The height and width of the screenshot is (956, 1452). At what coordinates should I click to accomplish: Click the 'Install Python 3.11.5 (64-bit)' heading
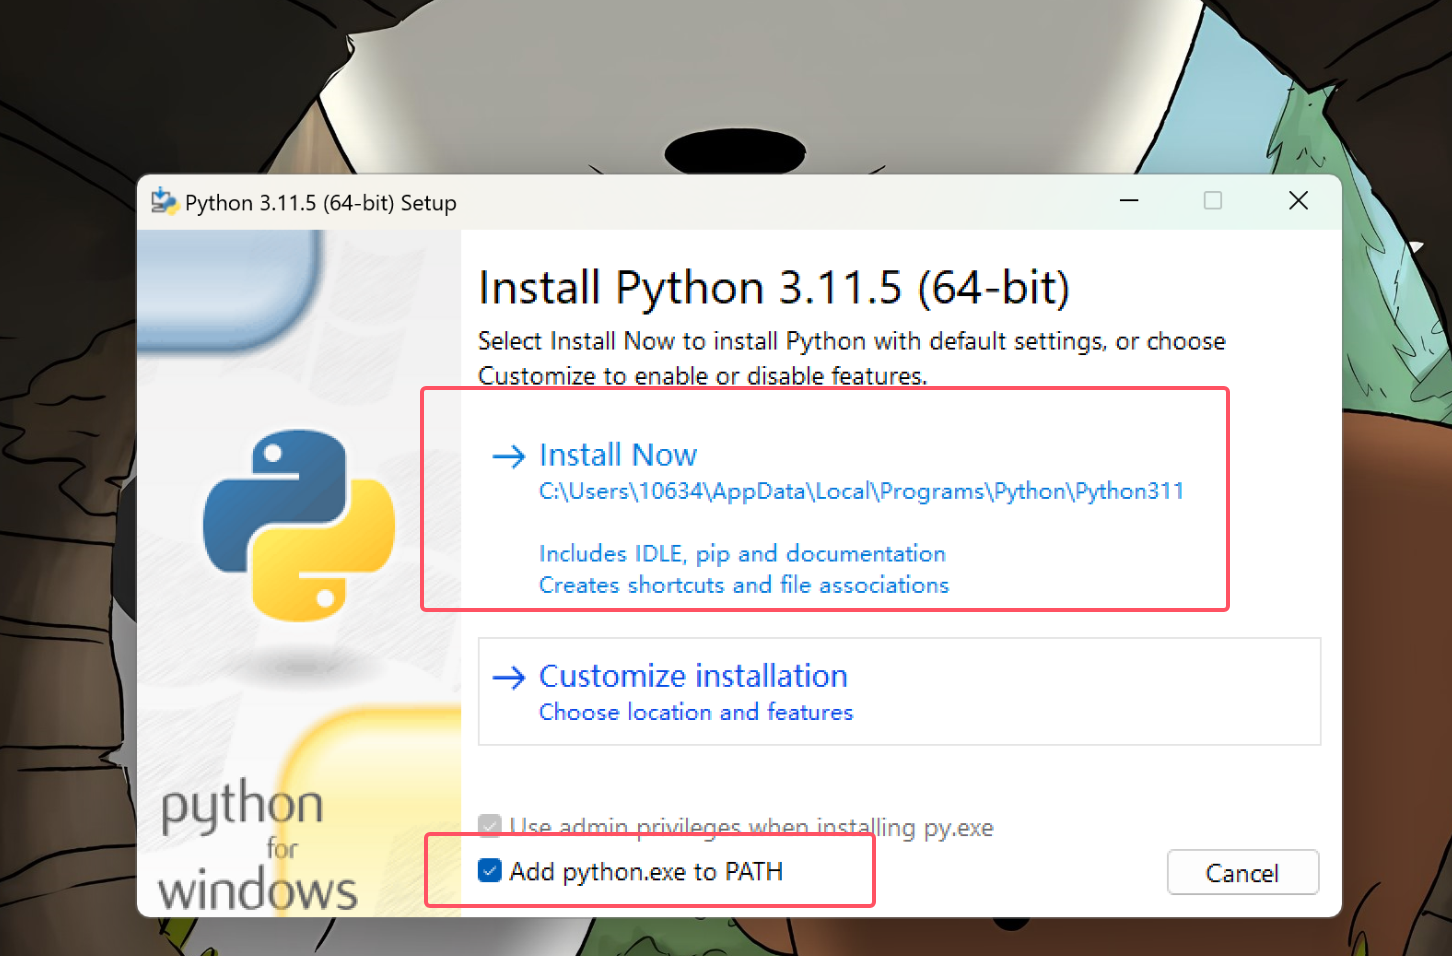(x=774, y=288)
